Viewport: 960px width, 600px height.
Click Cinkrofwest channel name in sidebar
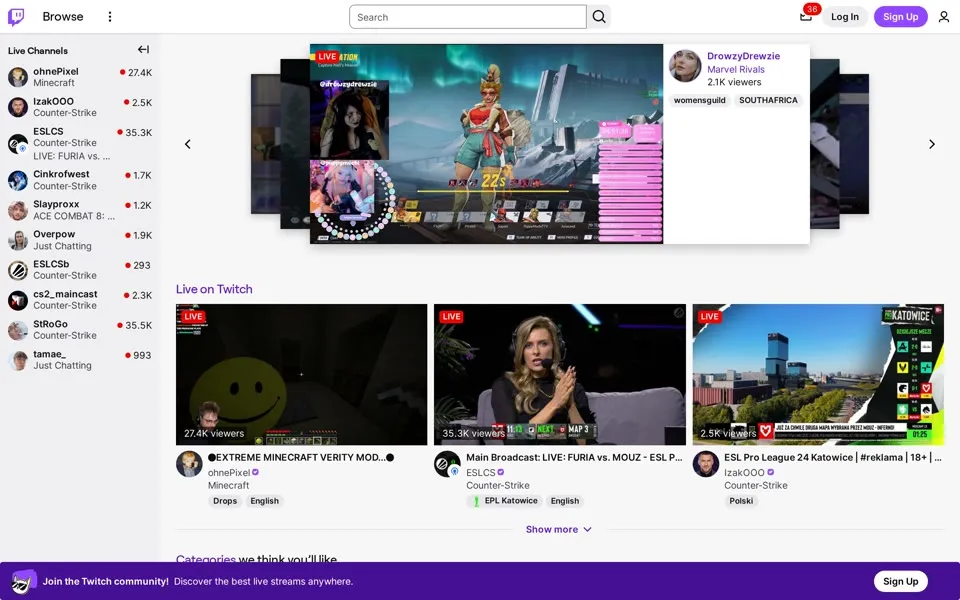(61, 174)
